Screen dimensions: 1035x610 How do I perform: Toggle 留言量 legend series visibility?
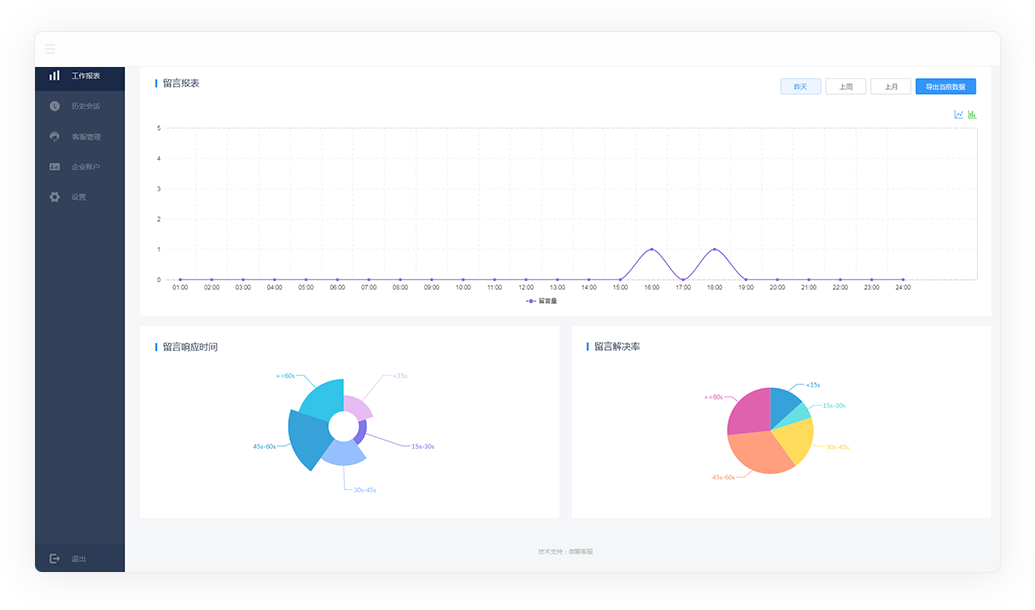[x=541, y=301]
